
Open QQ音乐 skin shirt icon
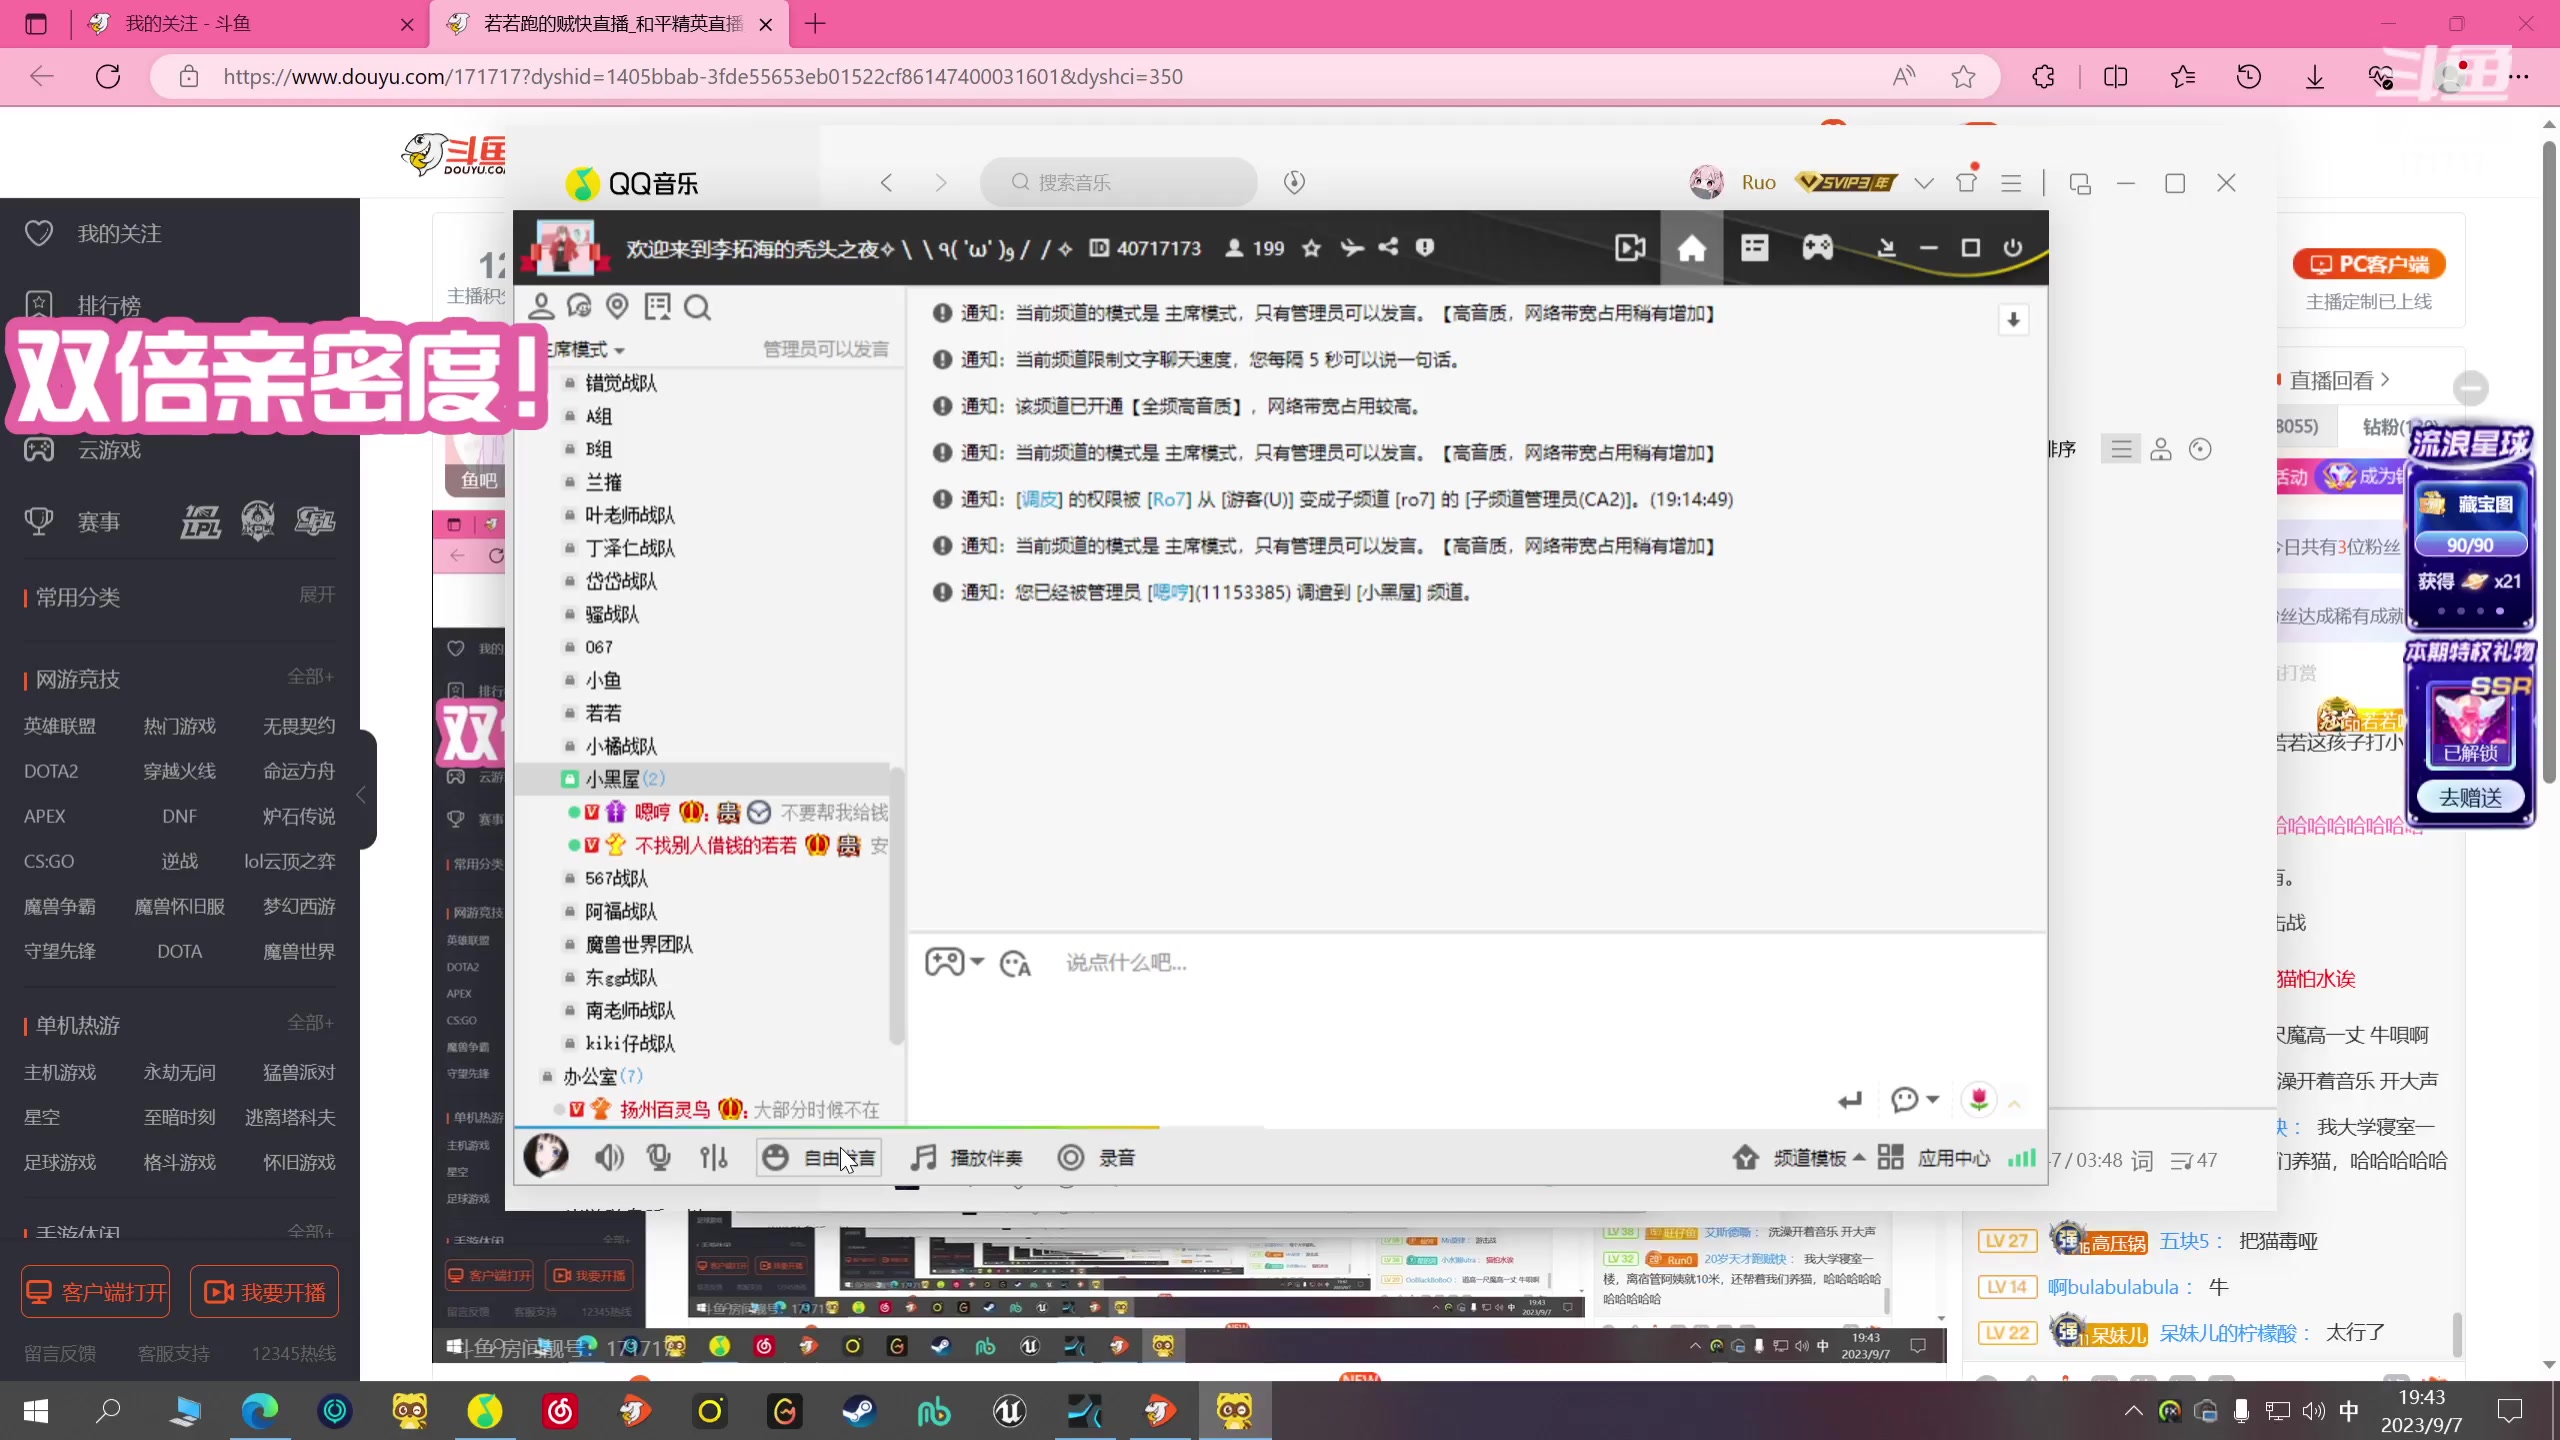(1967, 183)
